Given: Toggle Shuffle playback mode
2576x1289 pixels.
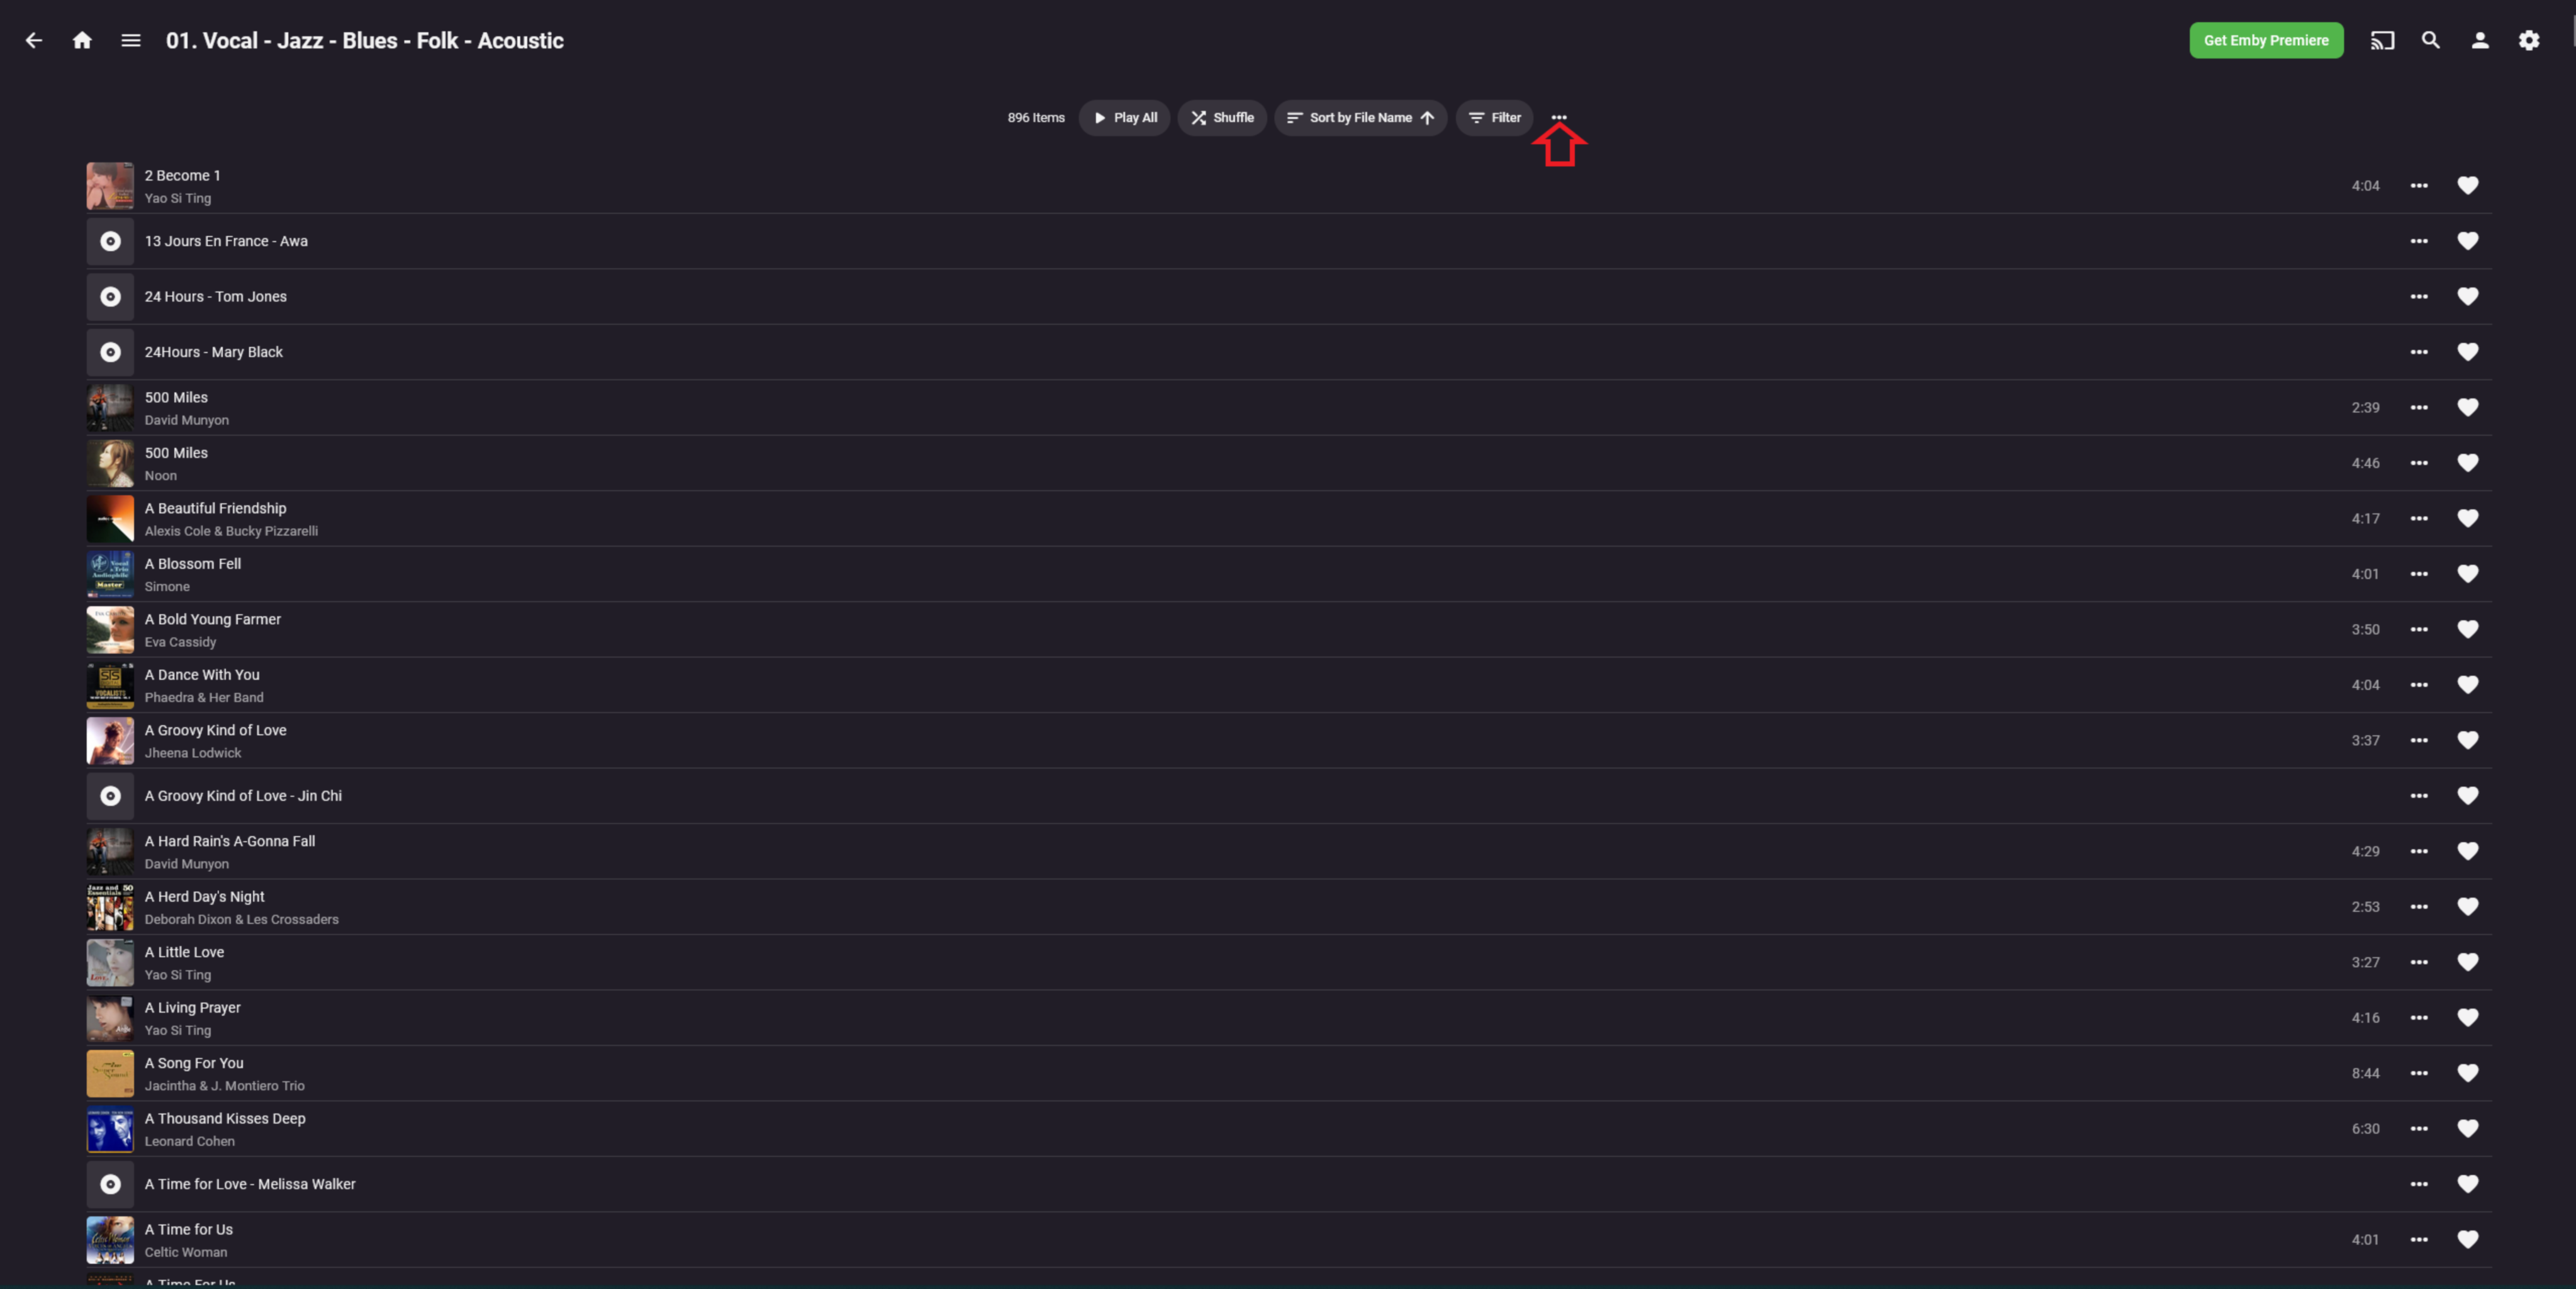Looking at the screenshot, I should tap(1223, 116).
